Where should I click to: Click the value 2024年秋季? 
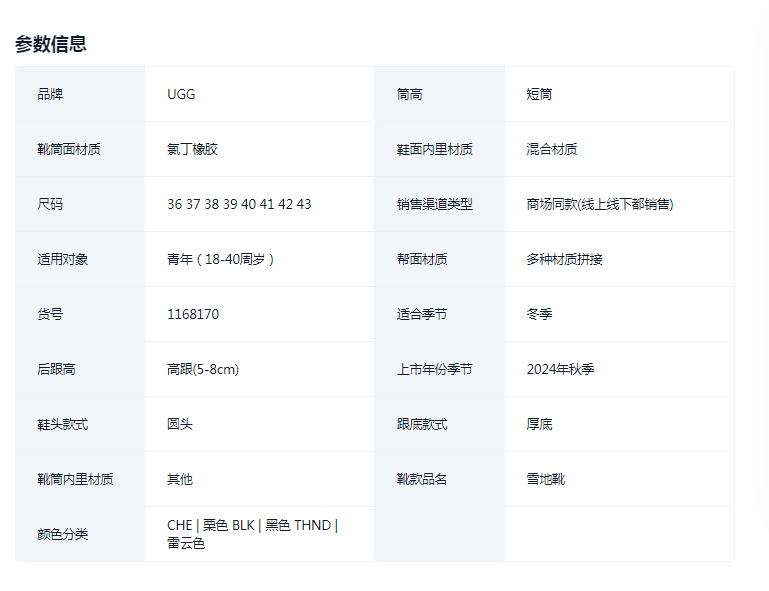point(561,368)
